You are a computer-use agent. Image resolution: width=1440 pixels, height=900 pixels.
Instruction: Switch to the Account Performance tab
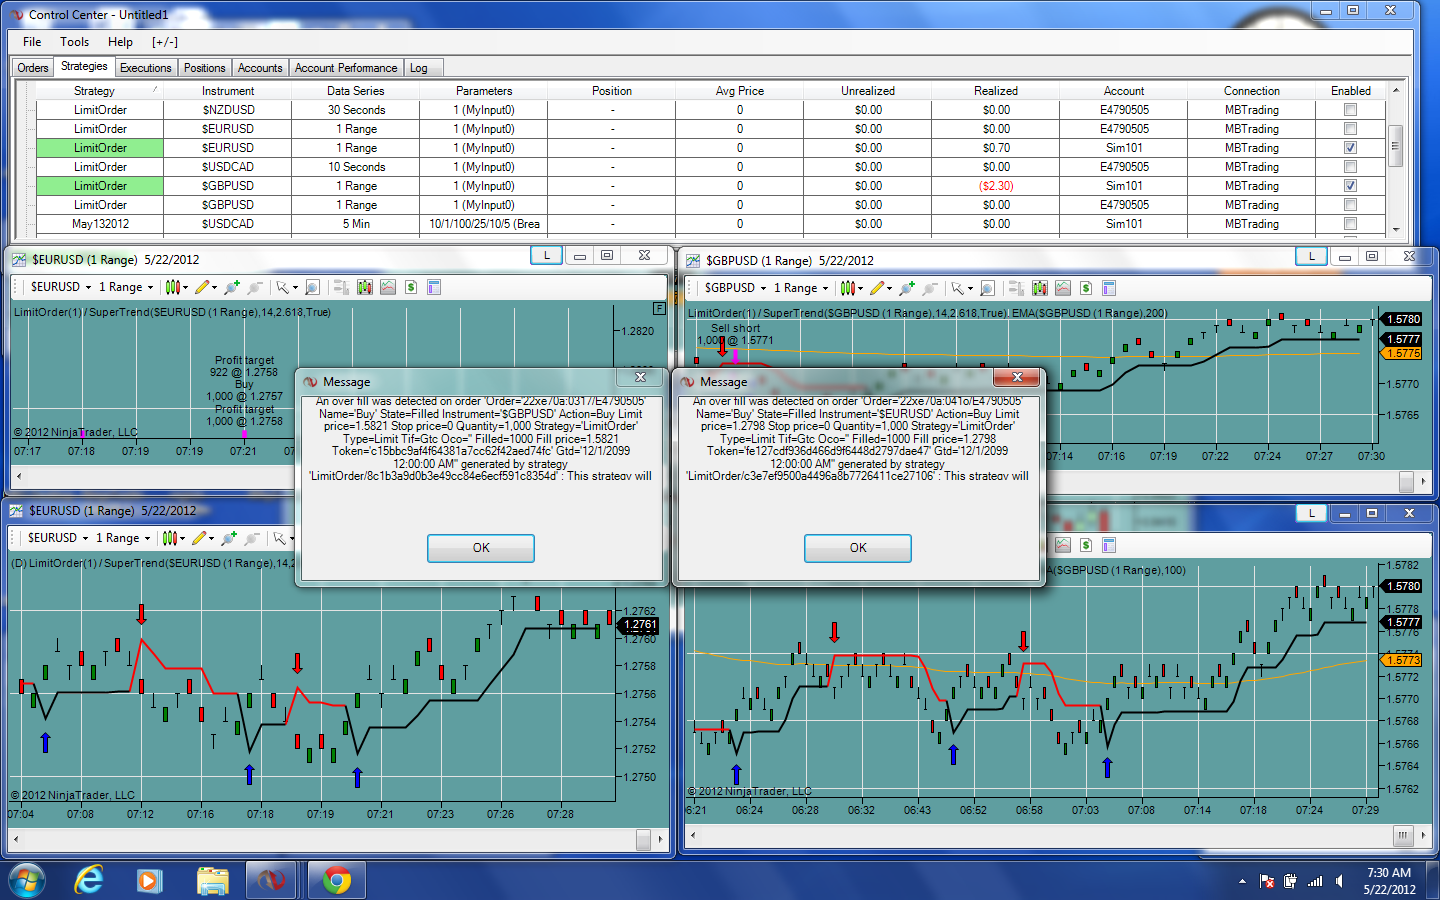point(346,68)
